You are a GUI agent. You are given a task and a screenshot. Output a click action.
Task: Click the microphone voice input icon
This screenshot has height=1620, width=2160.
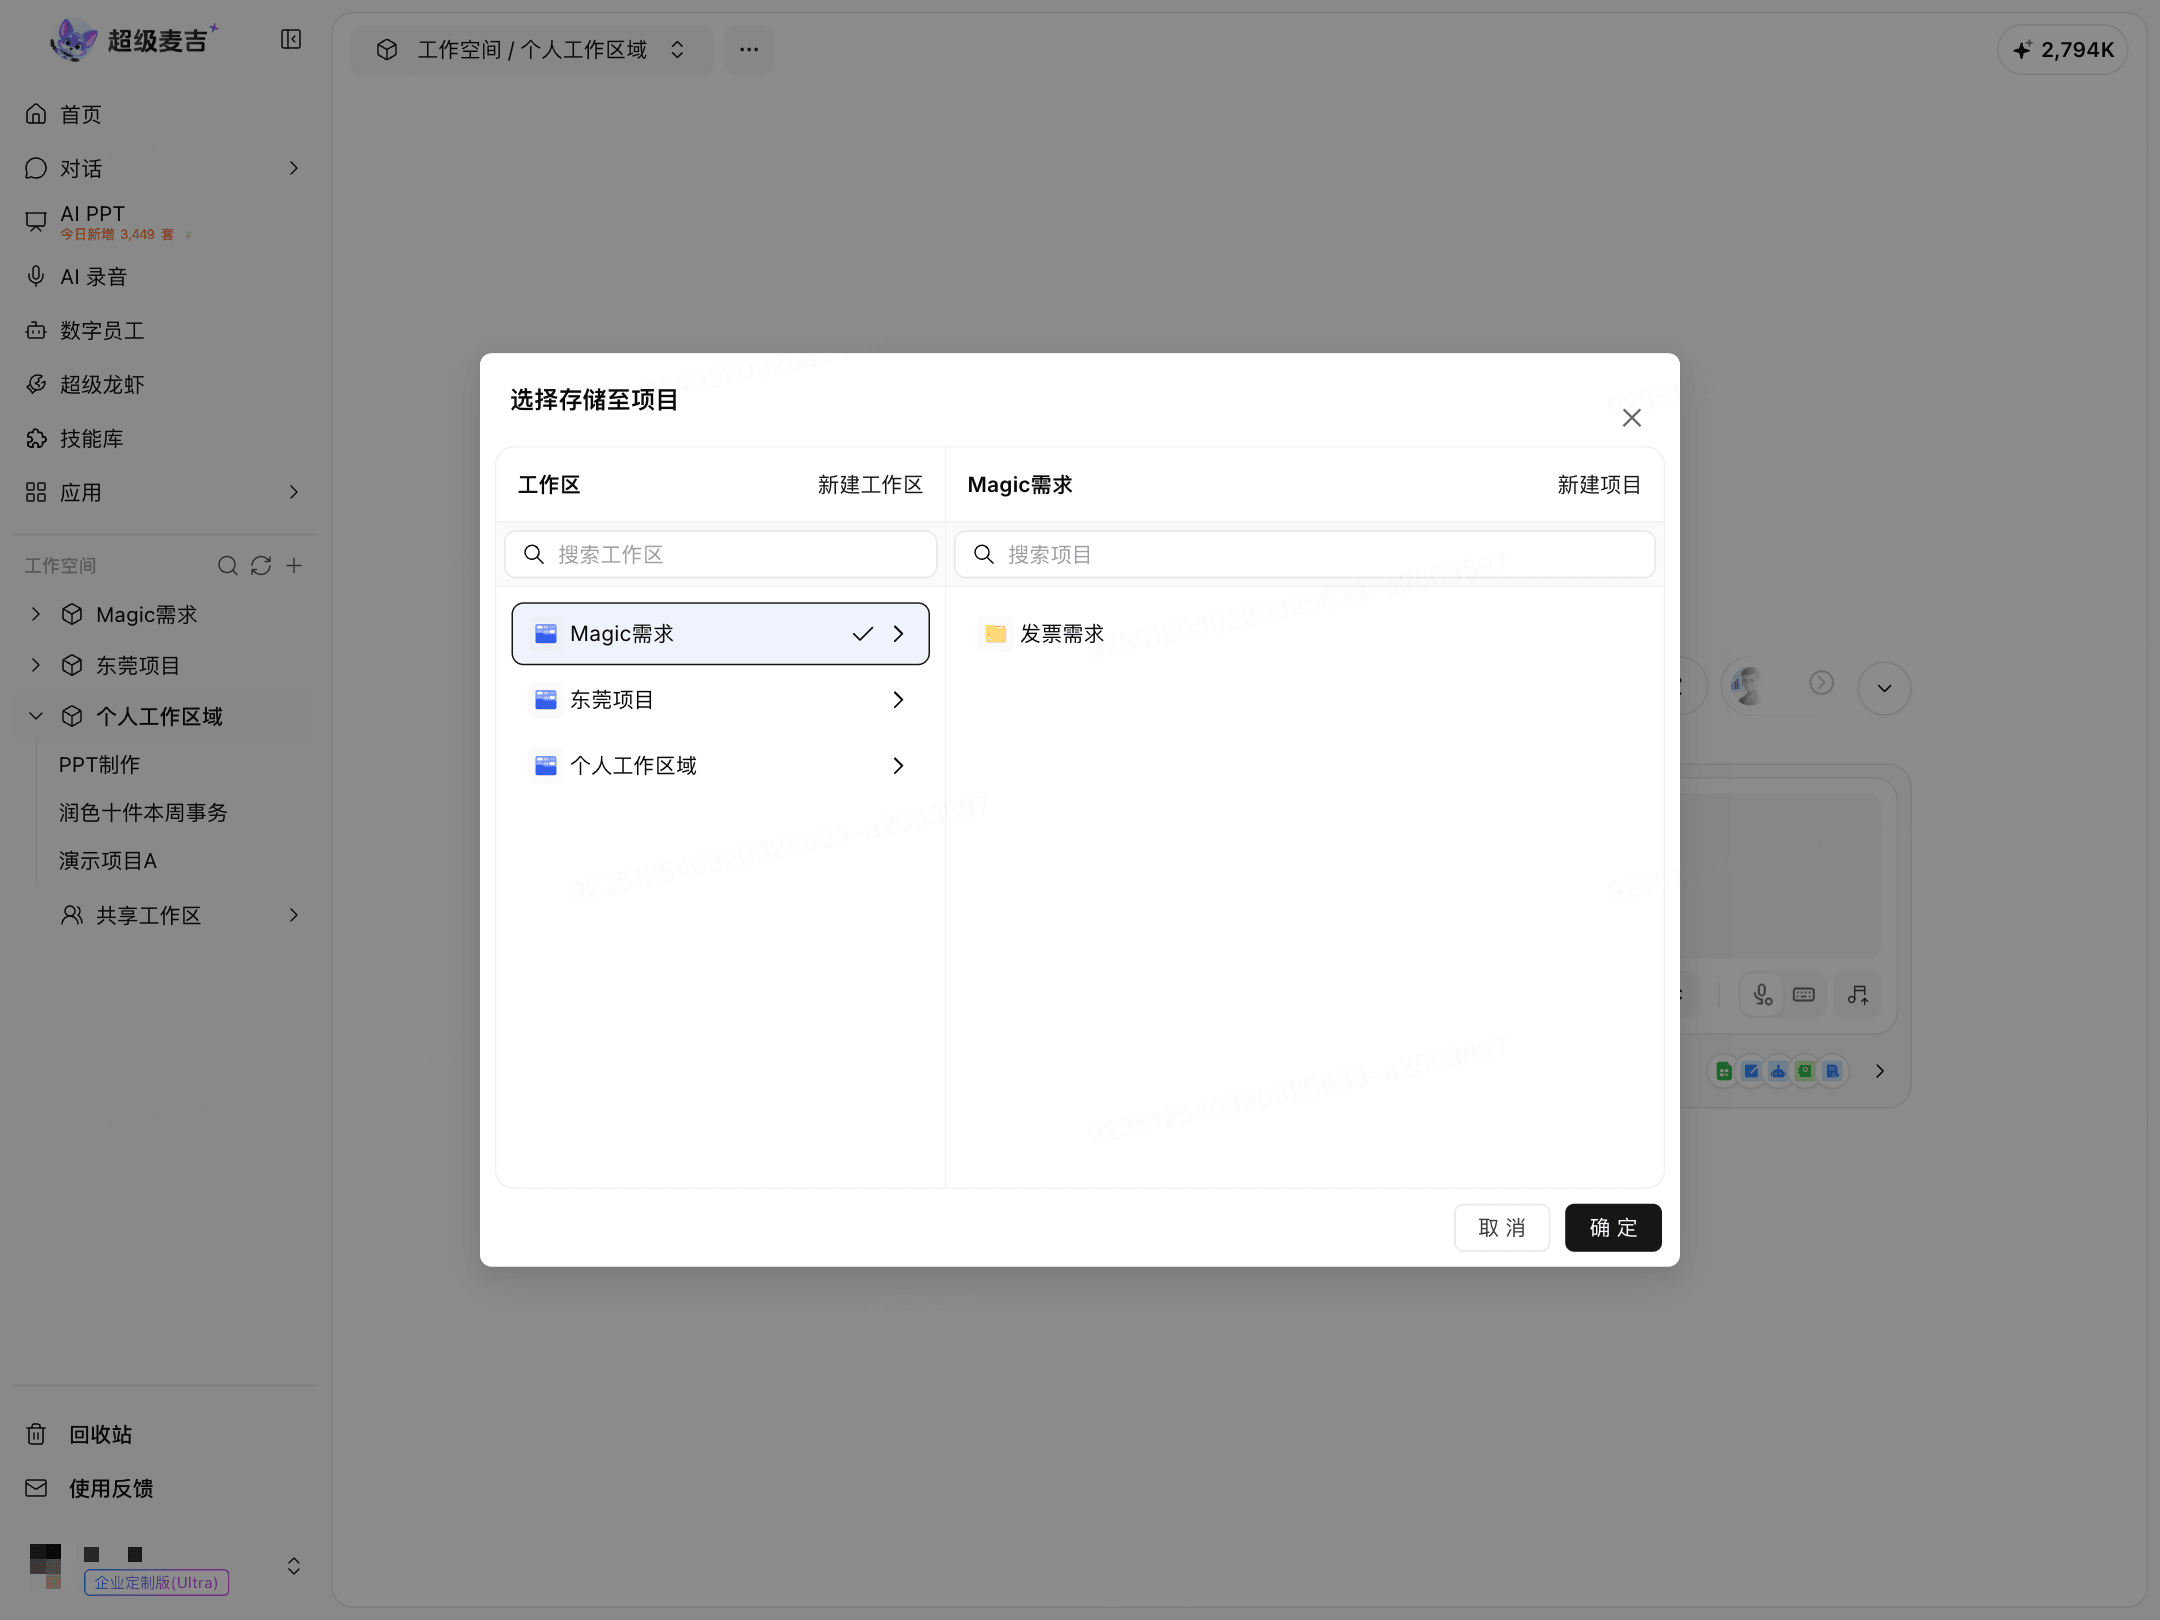pyautogui.click(x=1762, y=995)
